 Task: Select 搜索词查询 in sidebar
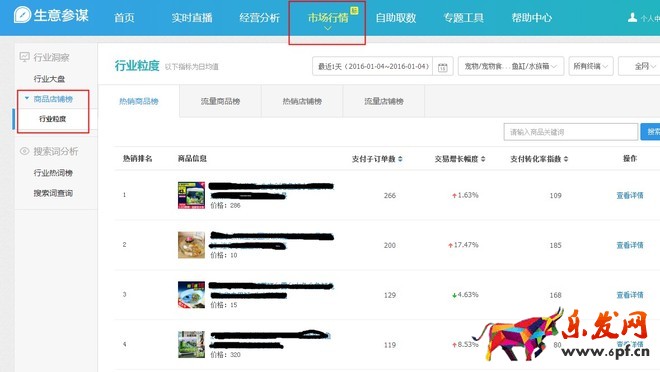pos(53,193)
